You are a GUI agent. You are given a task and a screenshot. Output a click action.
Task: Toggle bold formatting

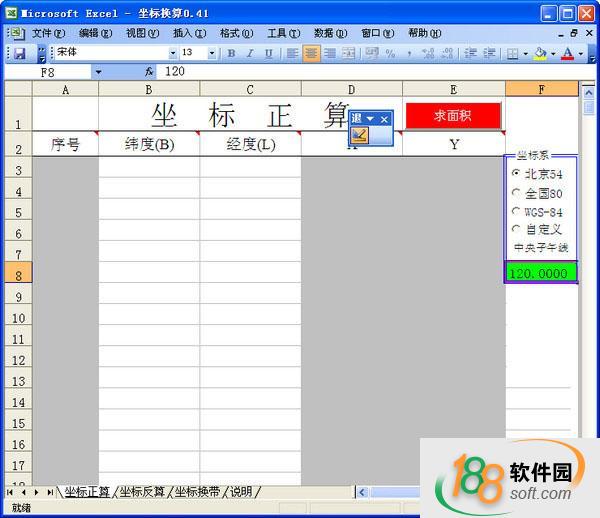(x=232, y=53)
